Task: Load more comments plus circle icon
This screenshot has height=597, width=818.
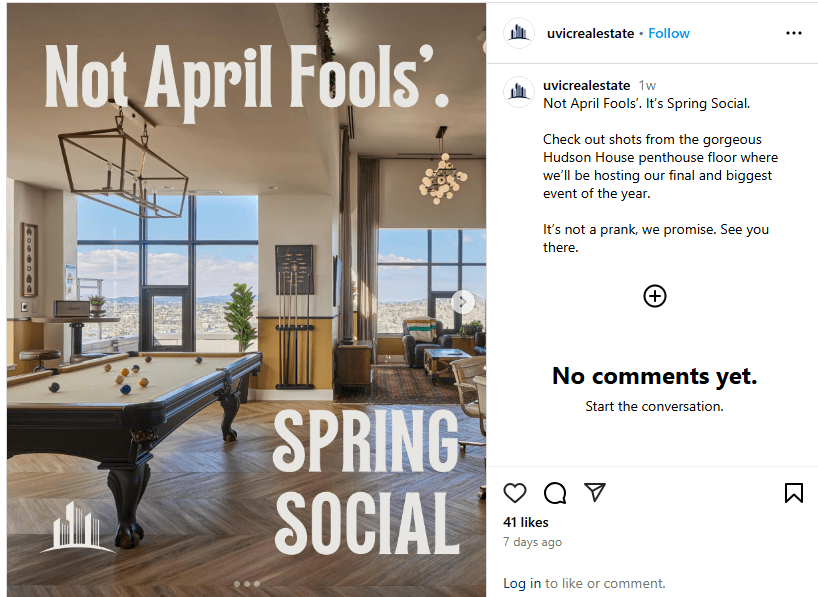Action: 654,296
